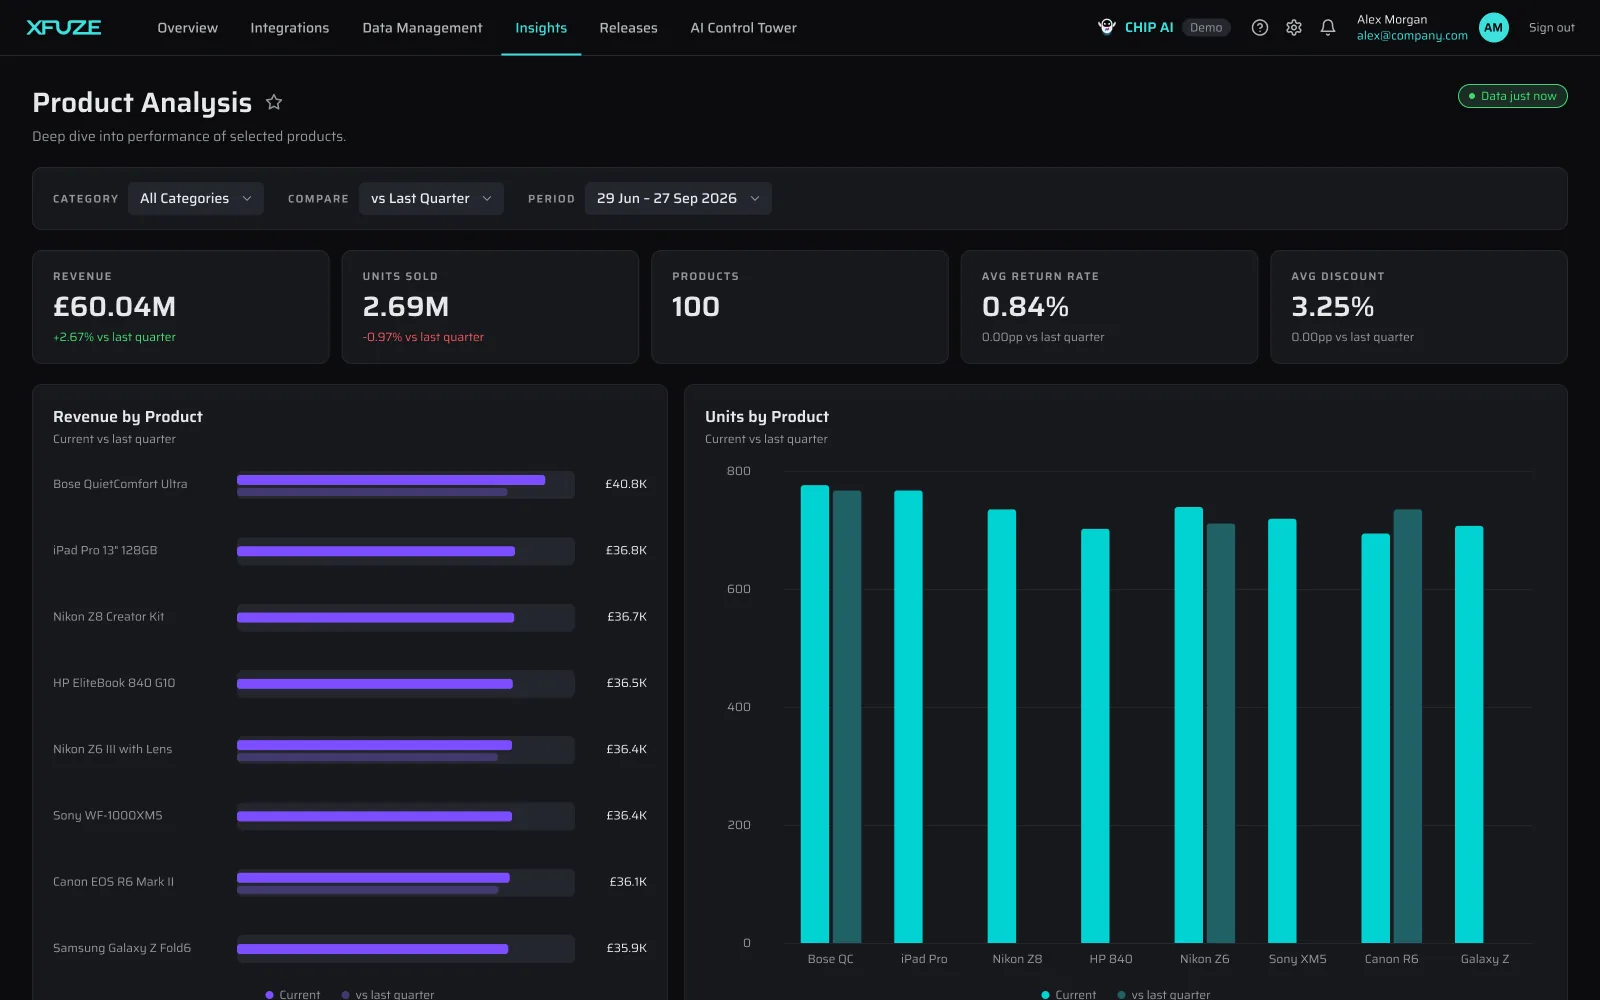Click Nikon Z8 Creator Kit row label
This screenshot has height=1000, width=1600.
point(108,617)
